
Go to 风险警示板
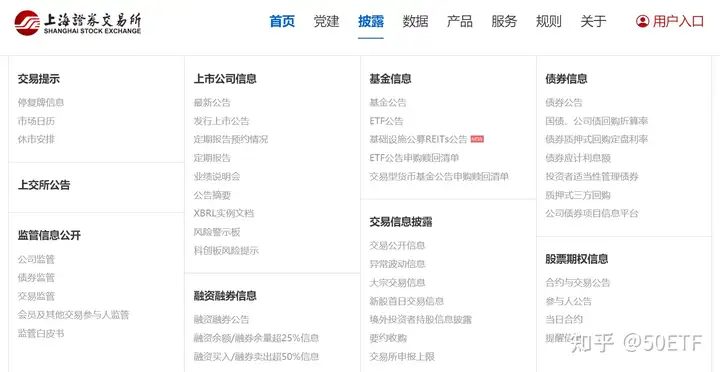coord(217,232)
